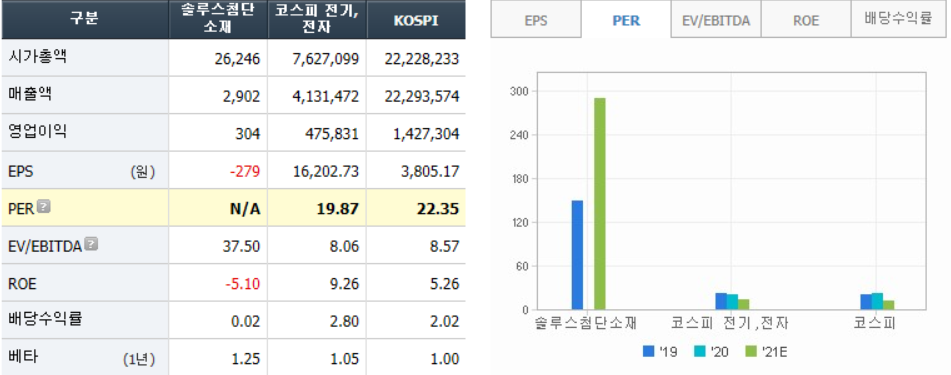Click ROE value 9.26

344,284
